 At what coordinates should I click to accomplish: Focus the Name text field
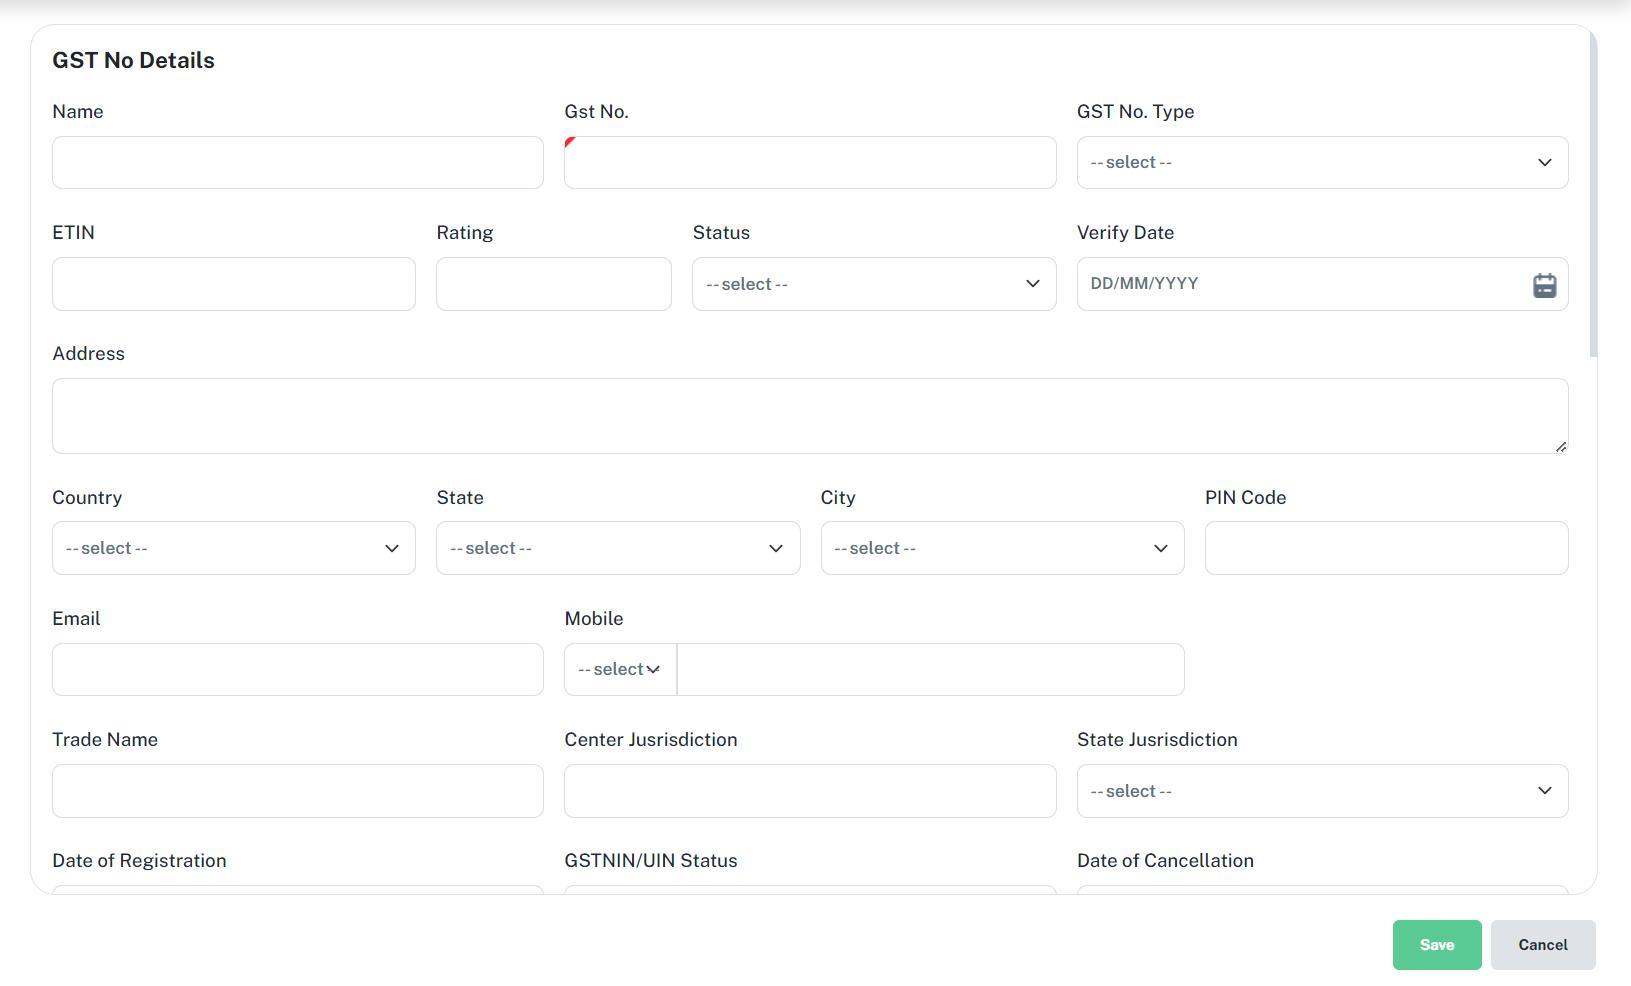click(297, 163)
